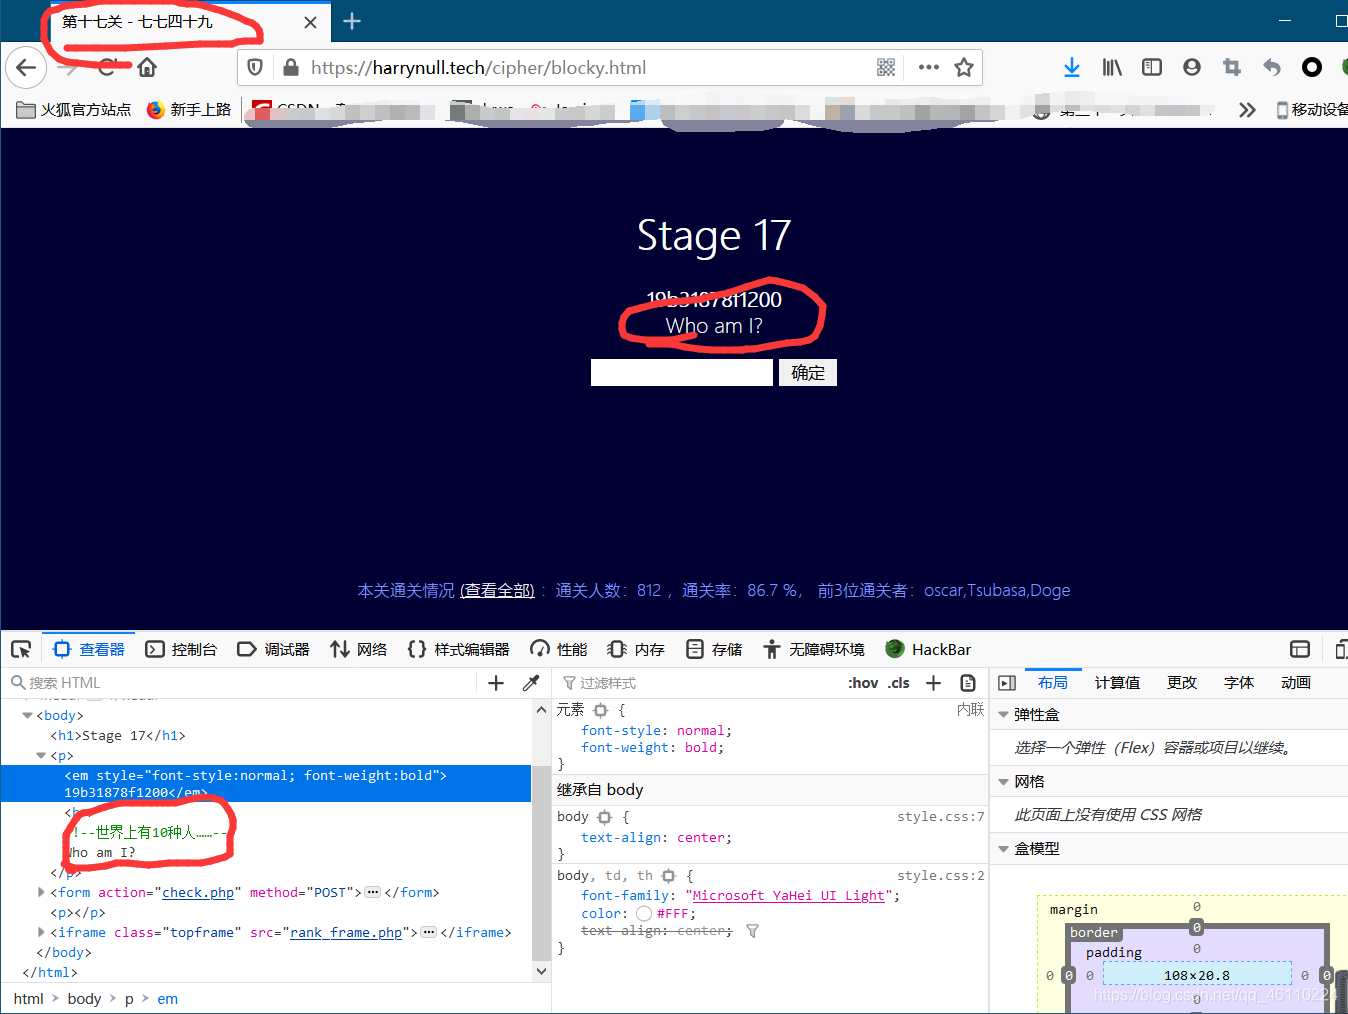Viewport: 1348px width, 1014px height.
Task: Select the 计算值 computed tab
Action: (1117, 682)
